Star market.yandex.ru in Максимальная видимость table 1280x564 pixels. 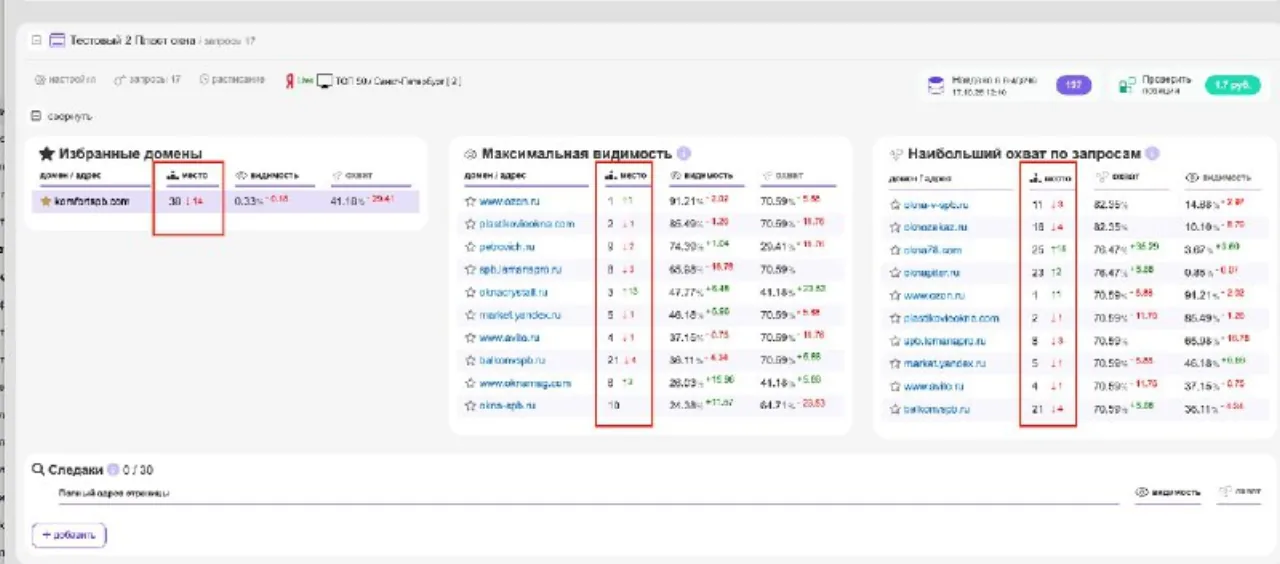point(470,315)
